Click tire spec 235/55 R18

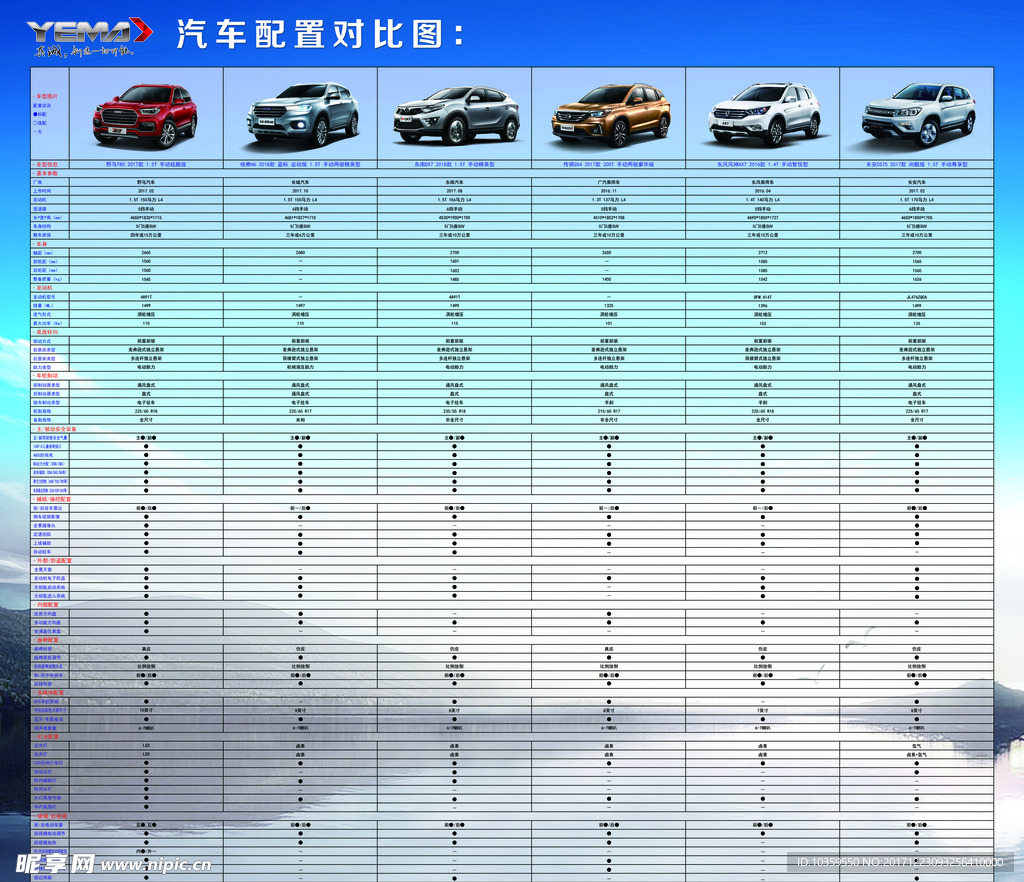455,411
